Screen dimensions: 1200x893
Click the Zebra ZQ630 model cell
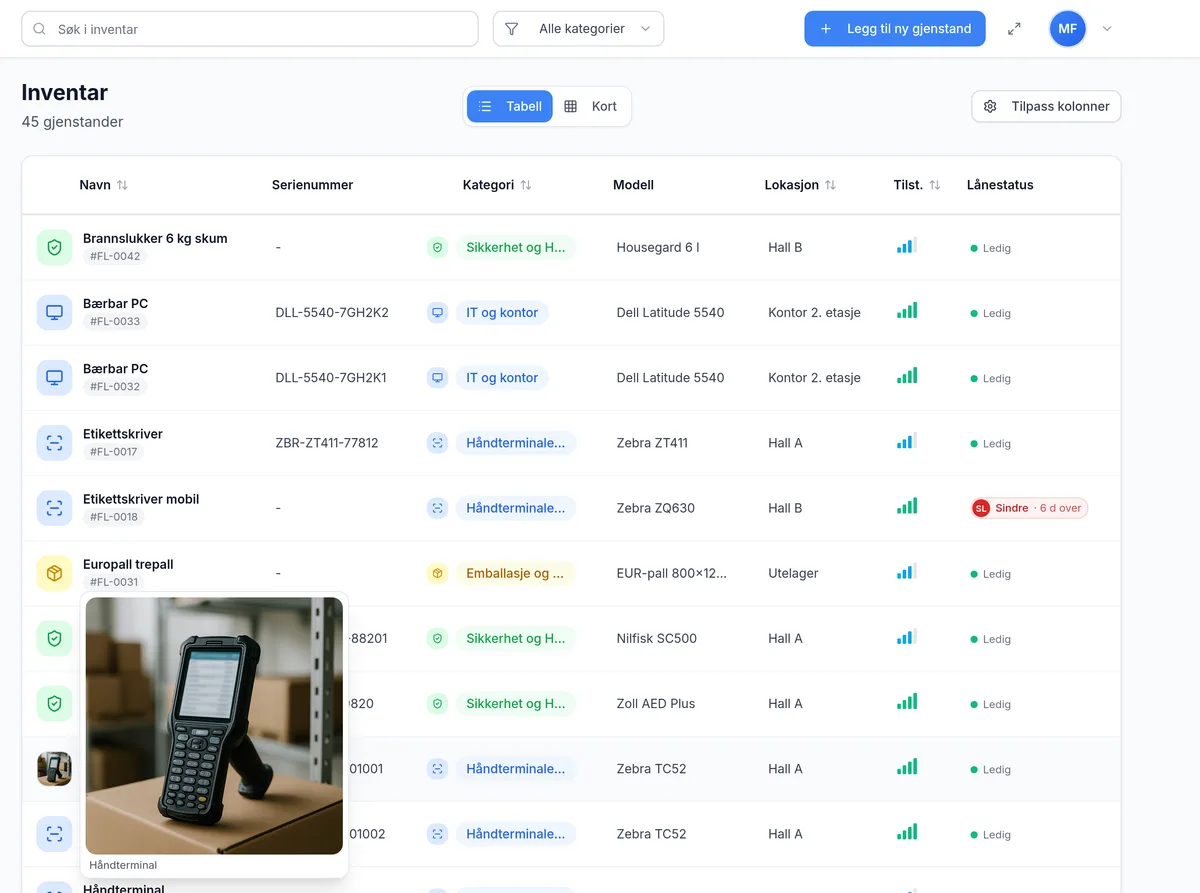pyautogui.click(x=656, y=508)
